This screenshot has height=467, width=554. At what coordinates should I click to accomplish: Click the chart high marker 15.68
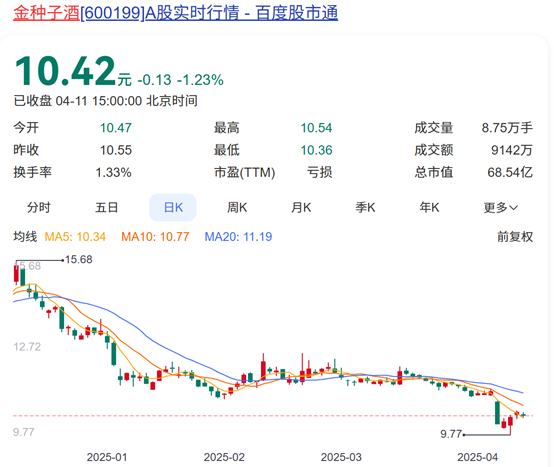(x=78, y=260)
